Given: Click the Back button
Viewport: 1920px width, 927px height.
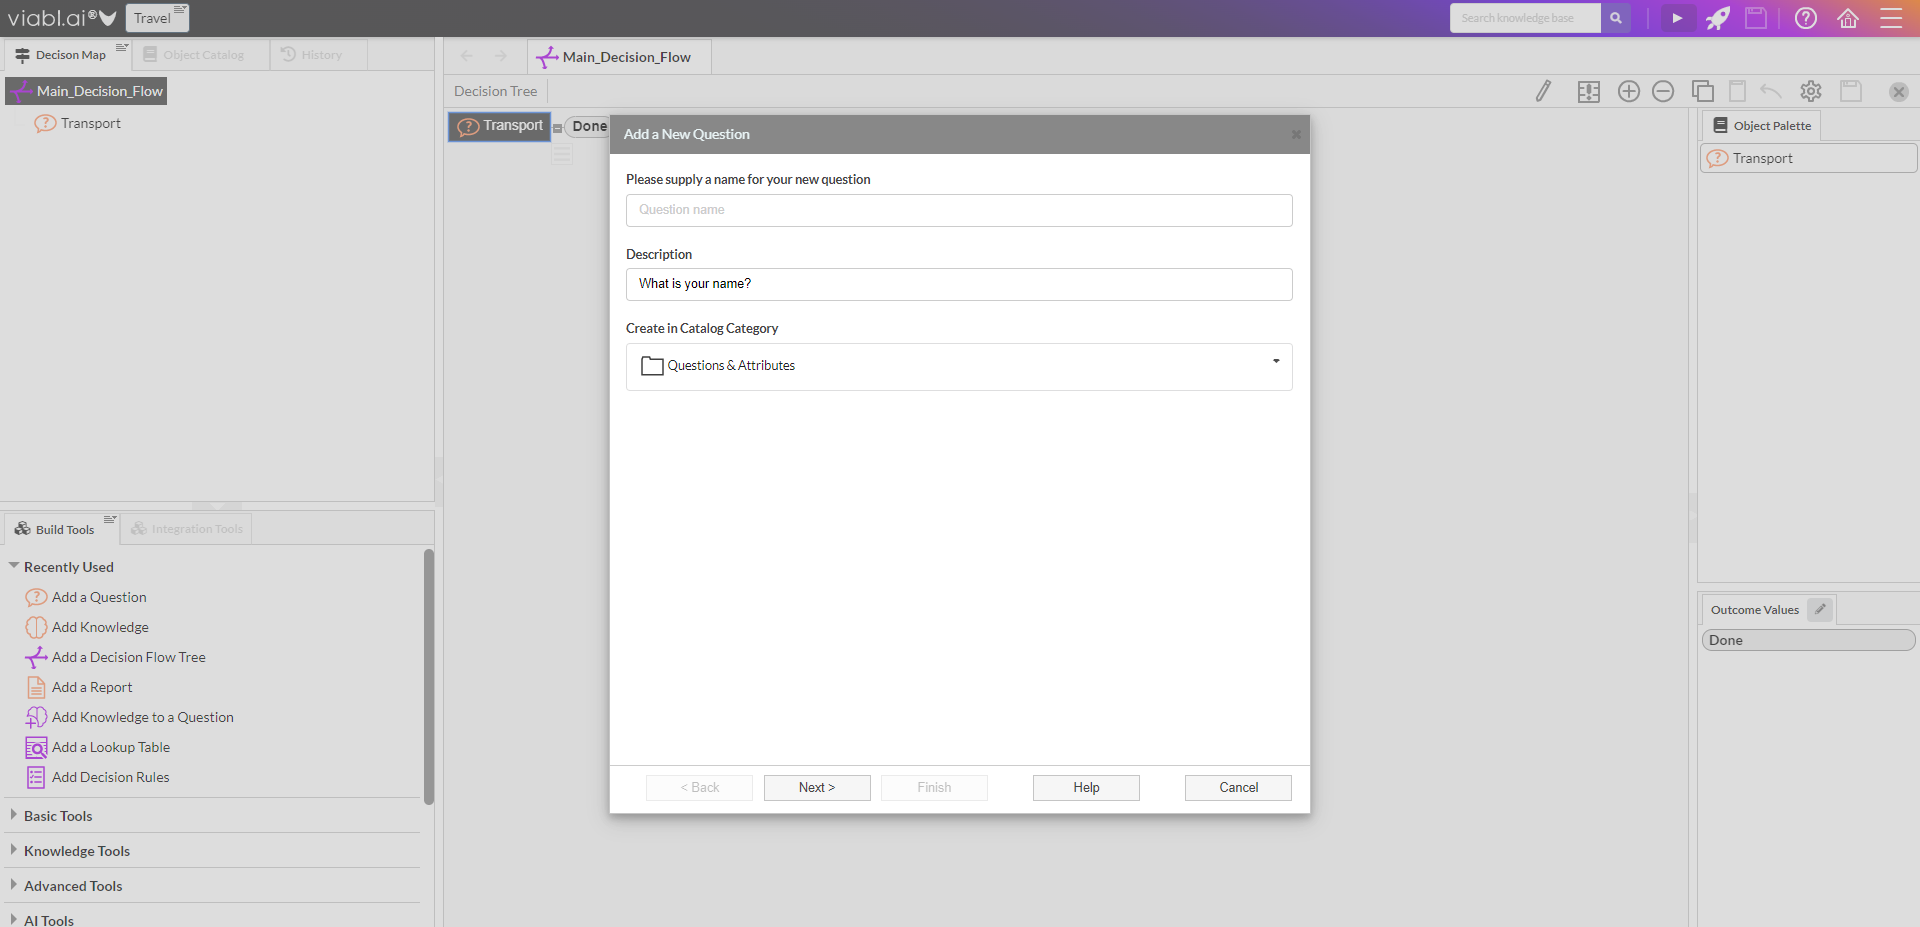Looking at the screenshot, I should [699, 788].
